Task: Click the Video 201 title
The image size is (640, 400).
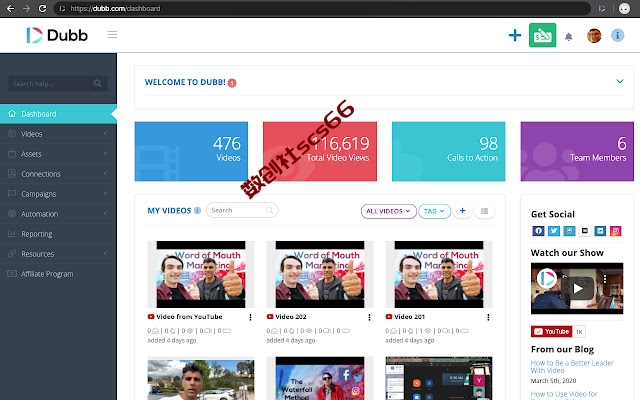Action: [409, 317]
